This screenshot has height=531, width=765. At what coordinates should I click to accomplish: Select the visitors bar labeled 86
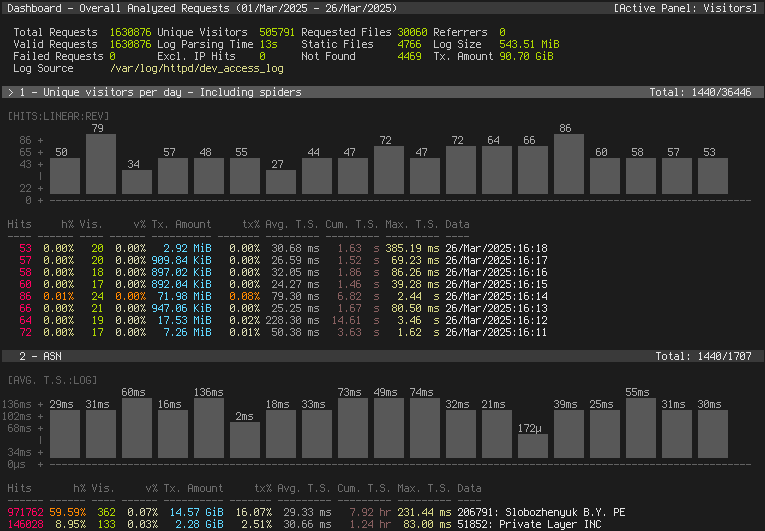[569, 164]
